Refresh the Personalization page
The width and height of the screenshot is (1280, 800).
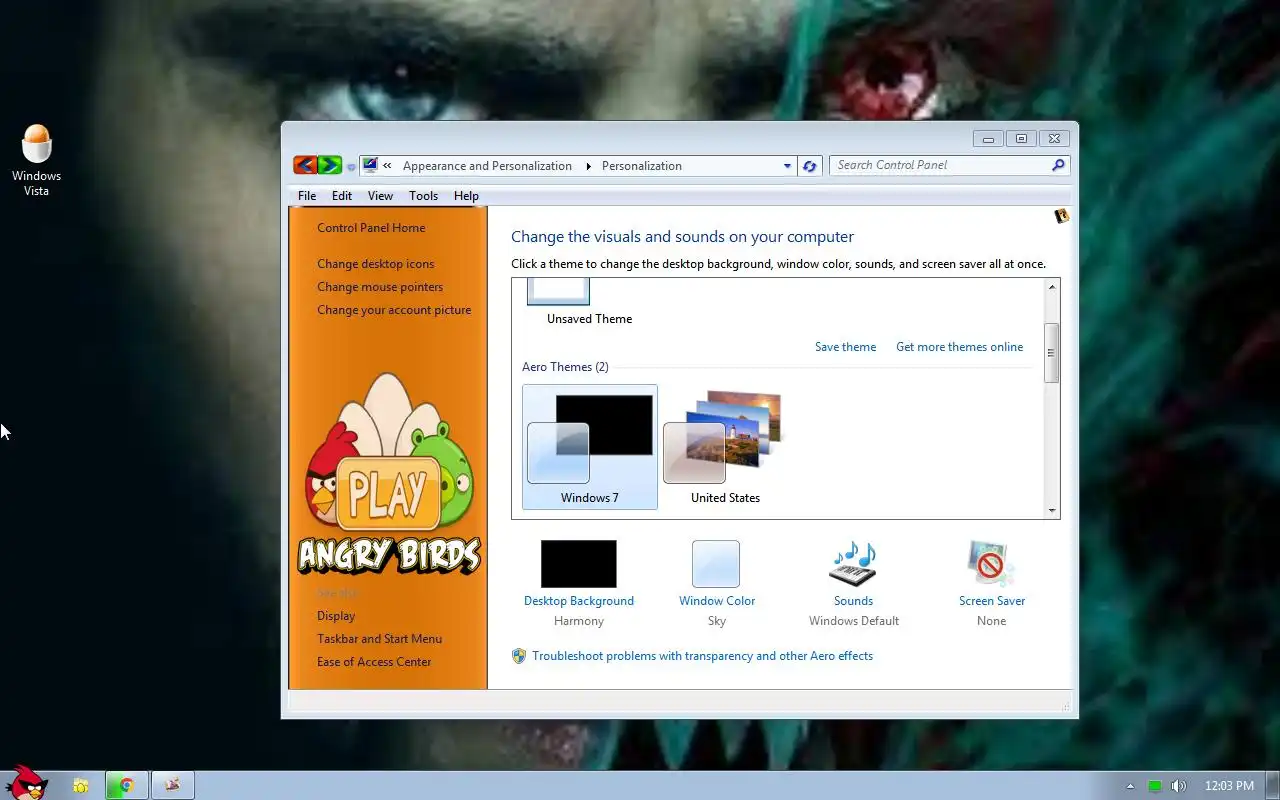810,166
